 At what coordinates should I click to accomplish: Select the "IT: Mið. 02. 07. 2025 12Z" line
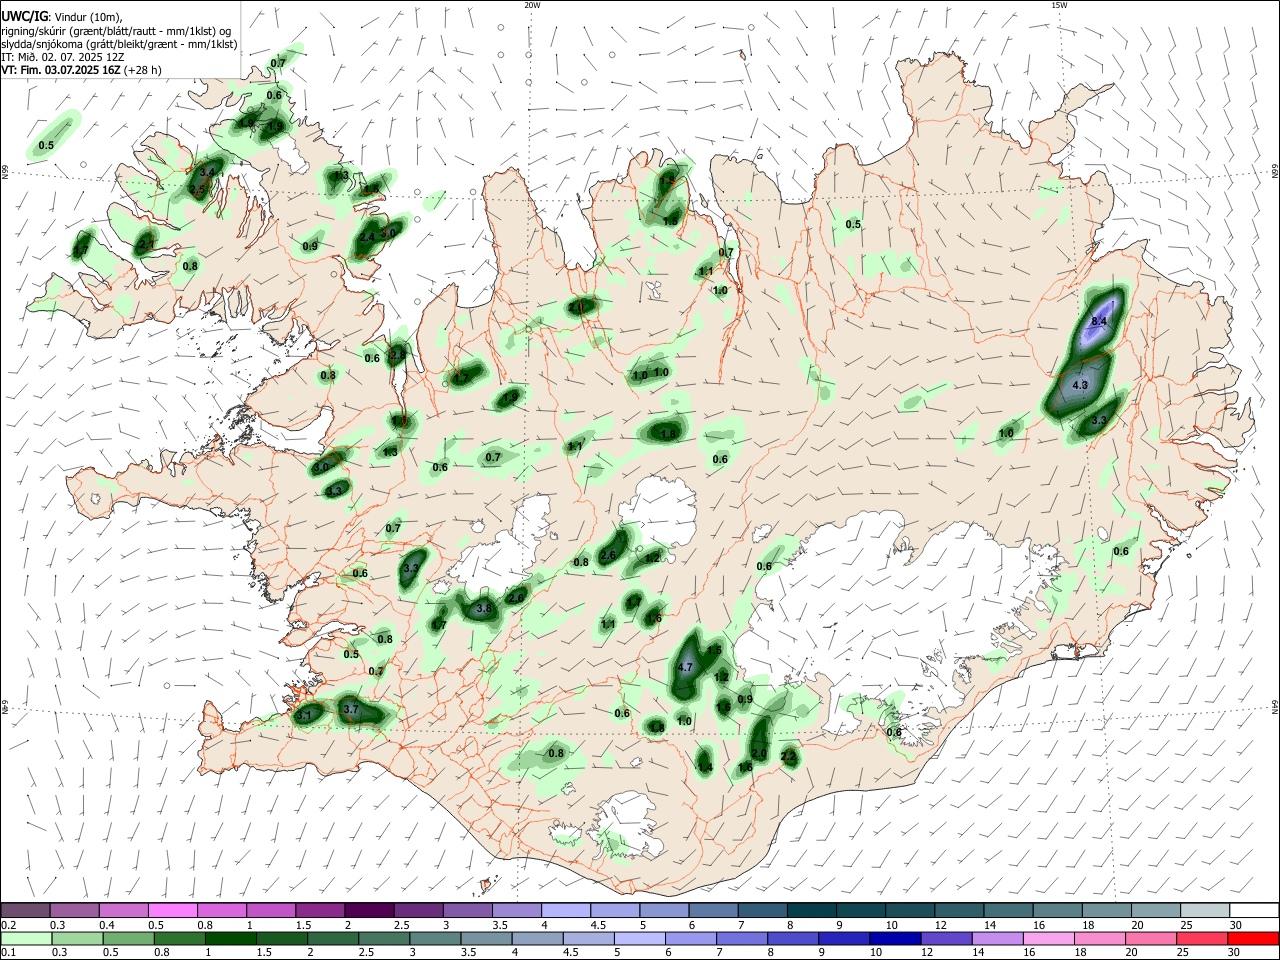pos(64,57)
